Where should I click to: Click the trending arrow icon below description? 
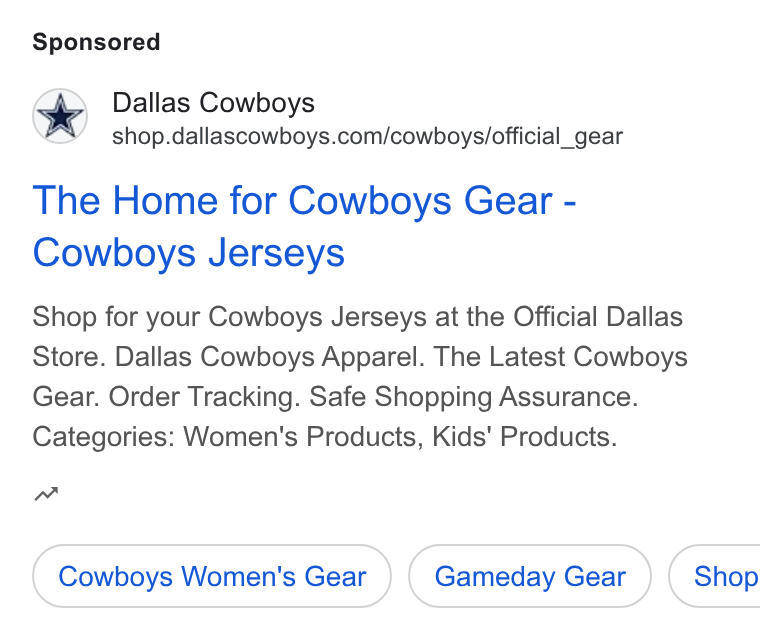click(x=46, y=494)
